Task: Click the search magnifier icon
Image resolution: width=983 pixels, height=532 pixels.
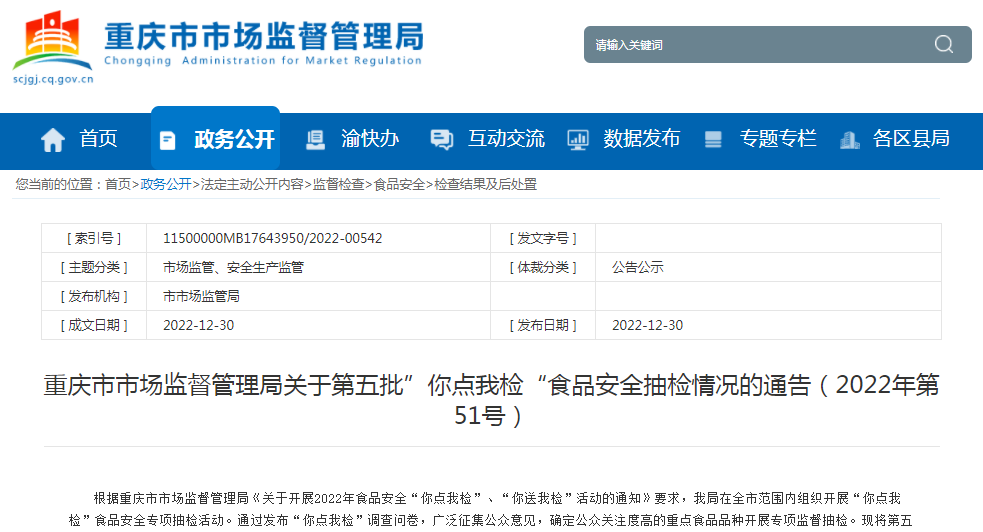Action: point(943,44)
